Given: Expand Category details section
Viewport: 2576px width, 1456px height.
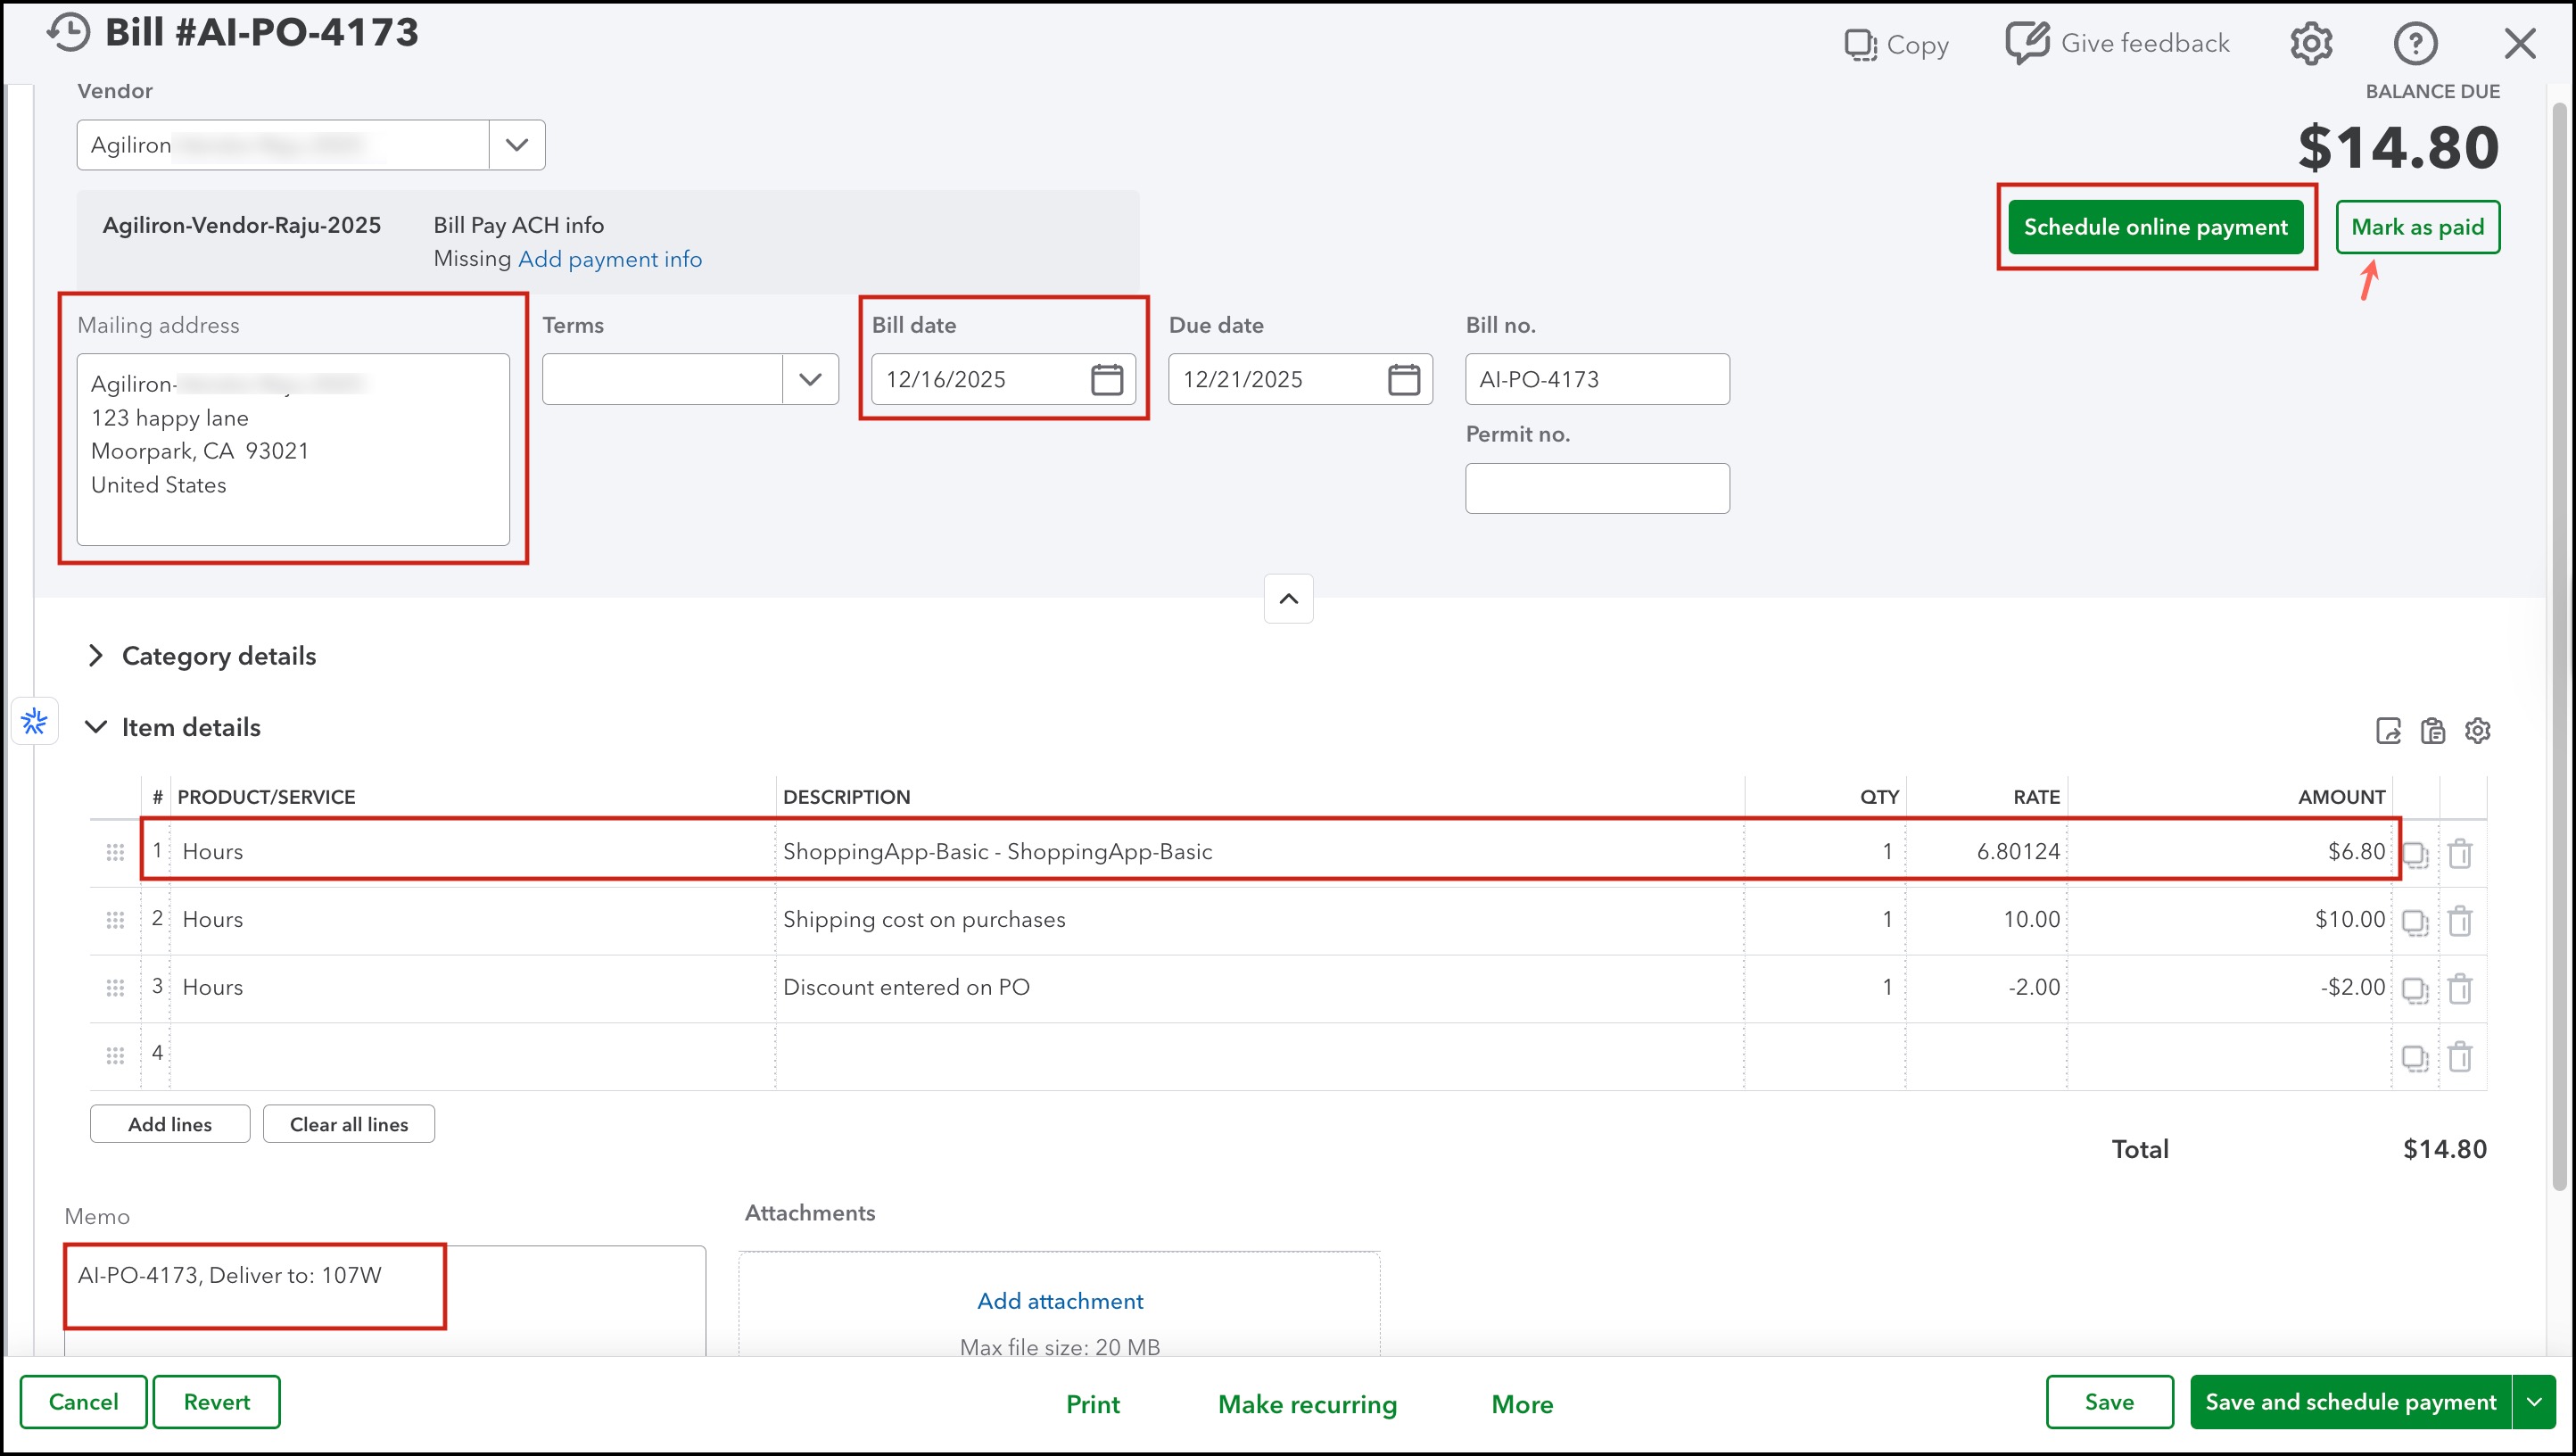Looking at the screenshot, I should pos(96,656).
